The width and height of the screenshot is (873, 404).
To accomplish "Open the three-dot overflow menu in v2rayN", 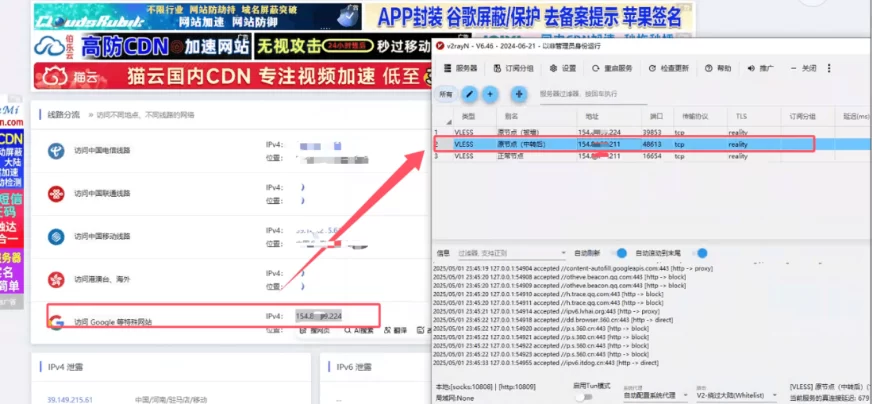I will 829,68.
